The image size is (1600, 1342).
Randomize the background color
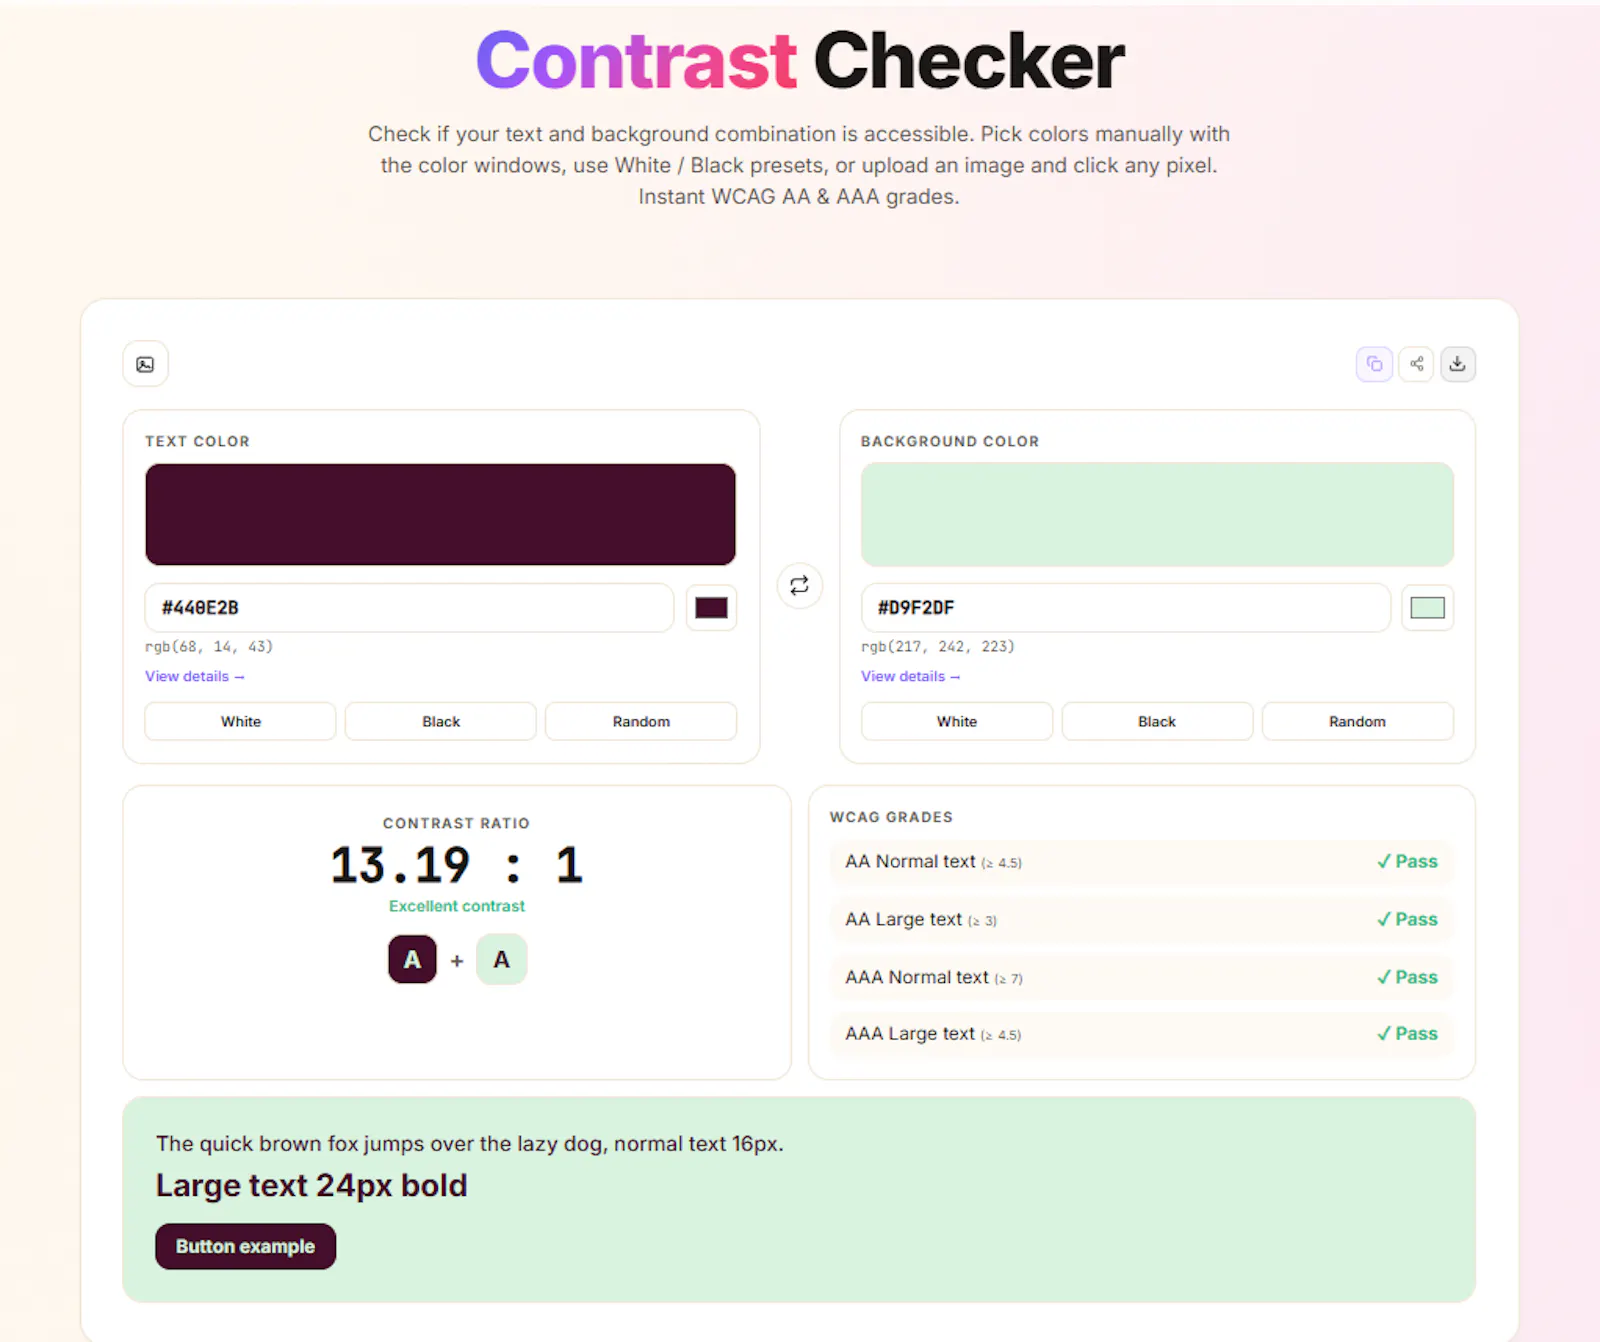(1357, 721)
